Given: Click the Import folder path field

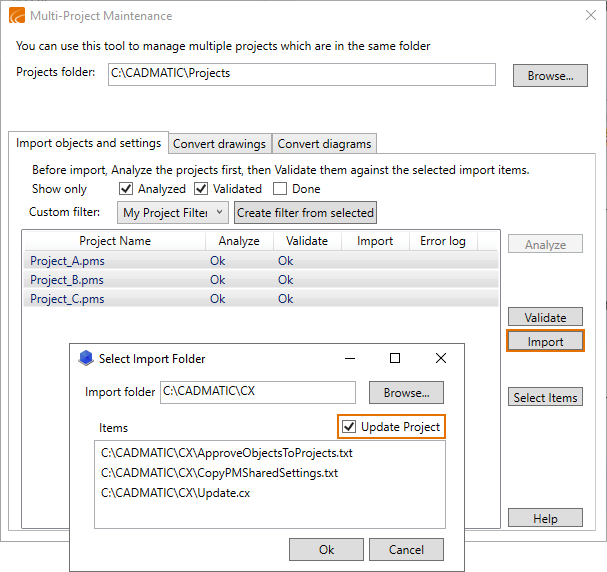Looking at the screenshot, I should click(x=257, y=392).
